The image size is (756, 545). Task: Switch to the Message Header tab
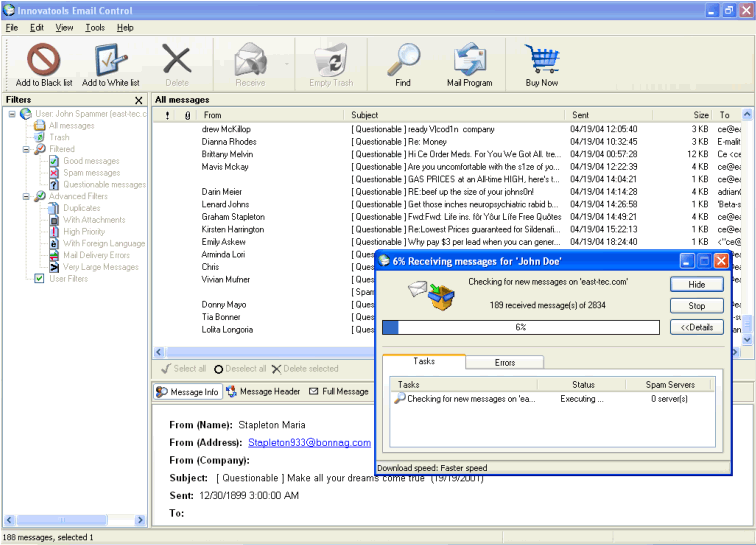coord(263,392)
